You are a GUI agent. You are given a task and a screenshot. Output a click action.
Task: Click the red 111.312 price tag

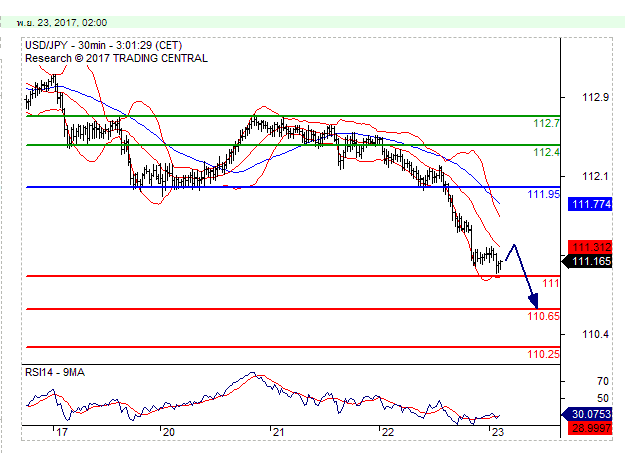click(x=590, y=247)
